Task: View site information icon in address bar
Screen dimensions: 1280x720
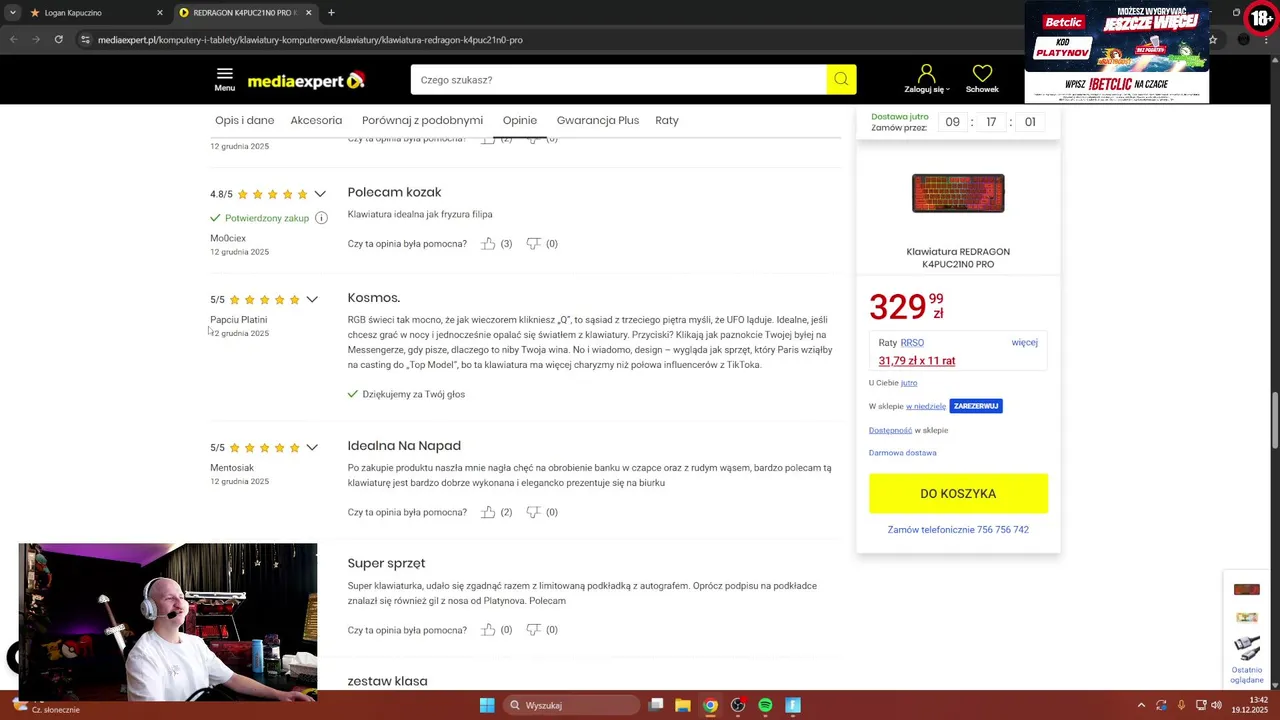Action: pyautogui.click(x=86, y=40)
